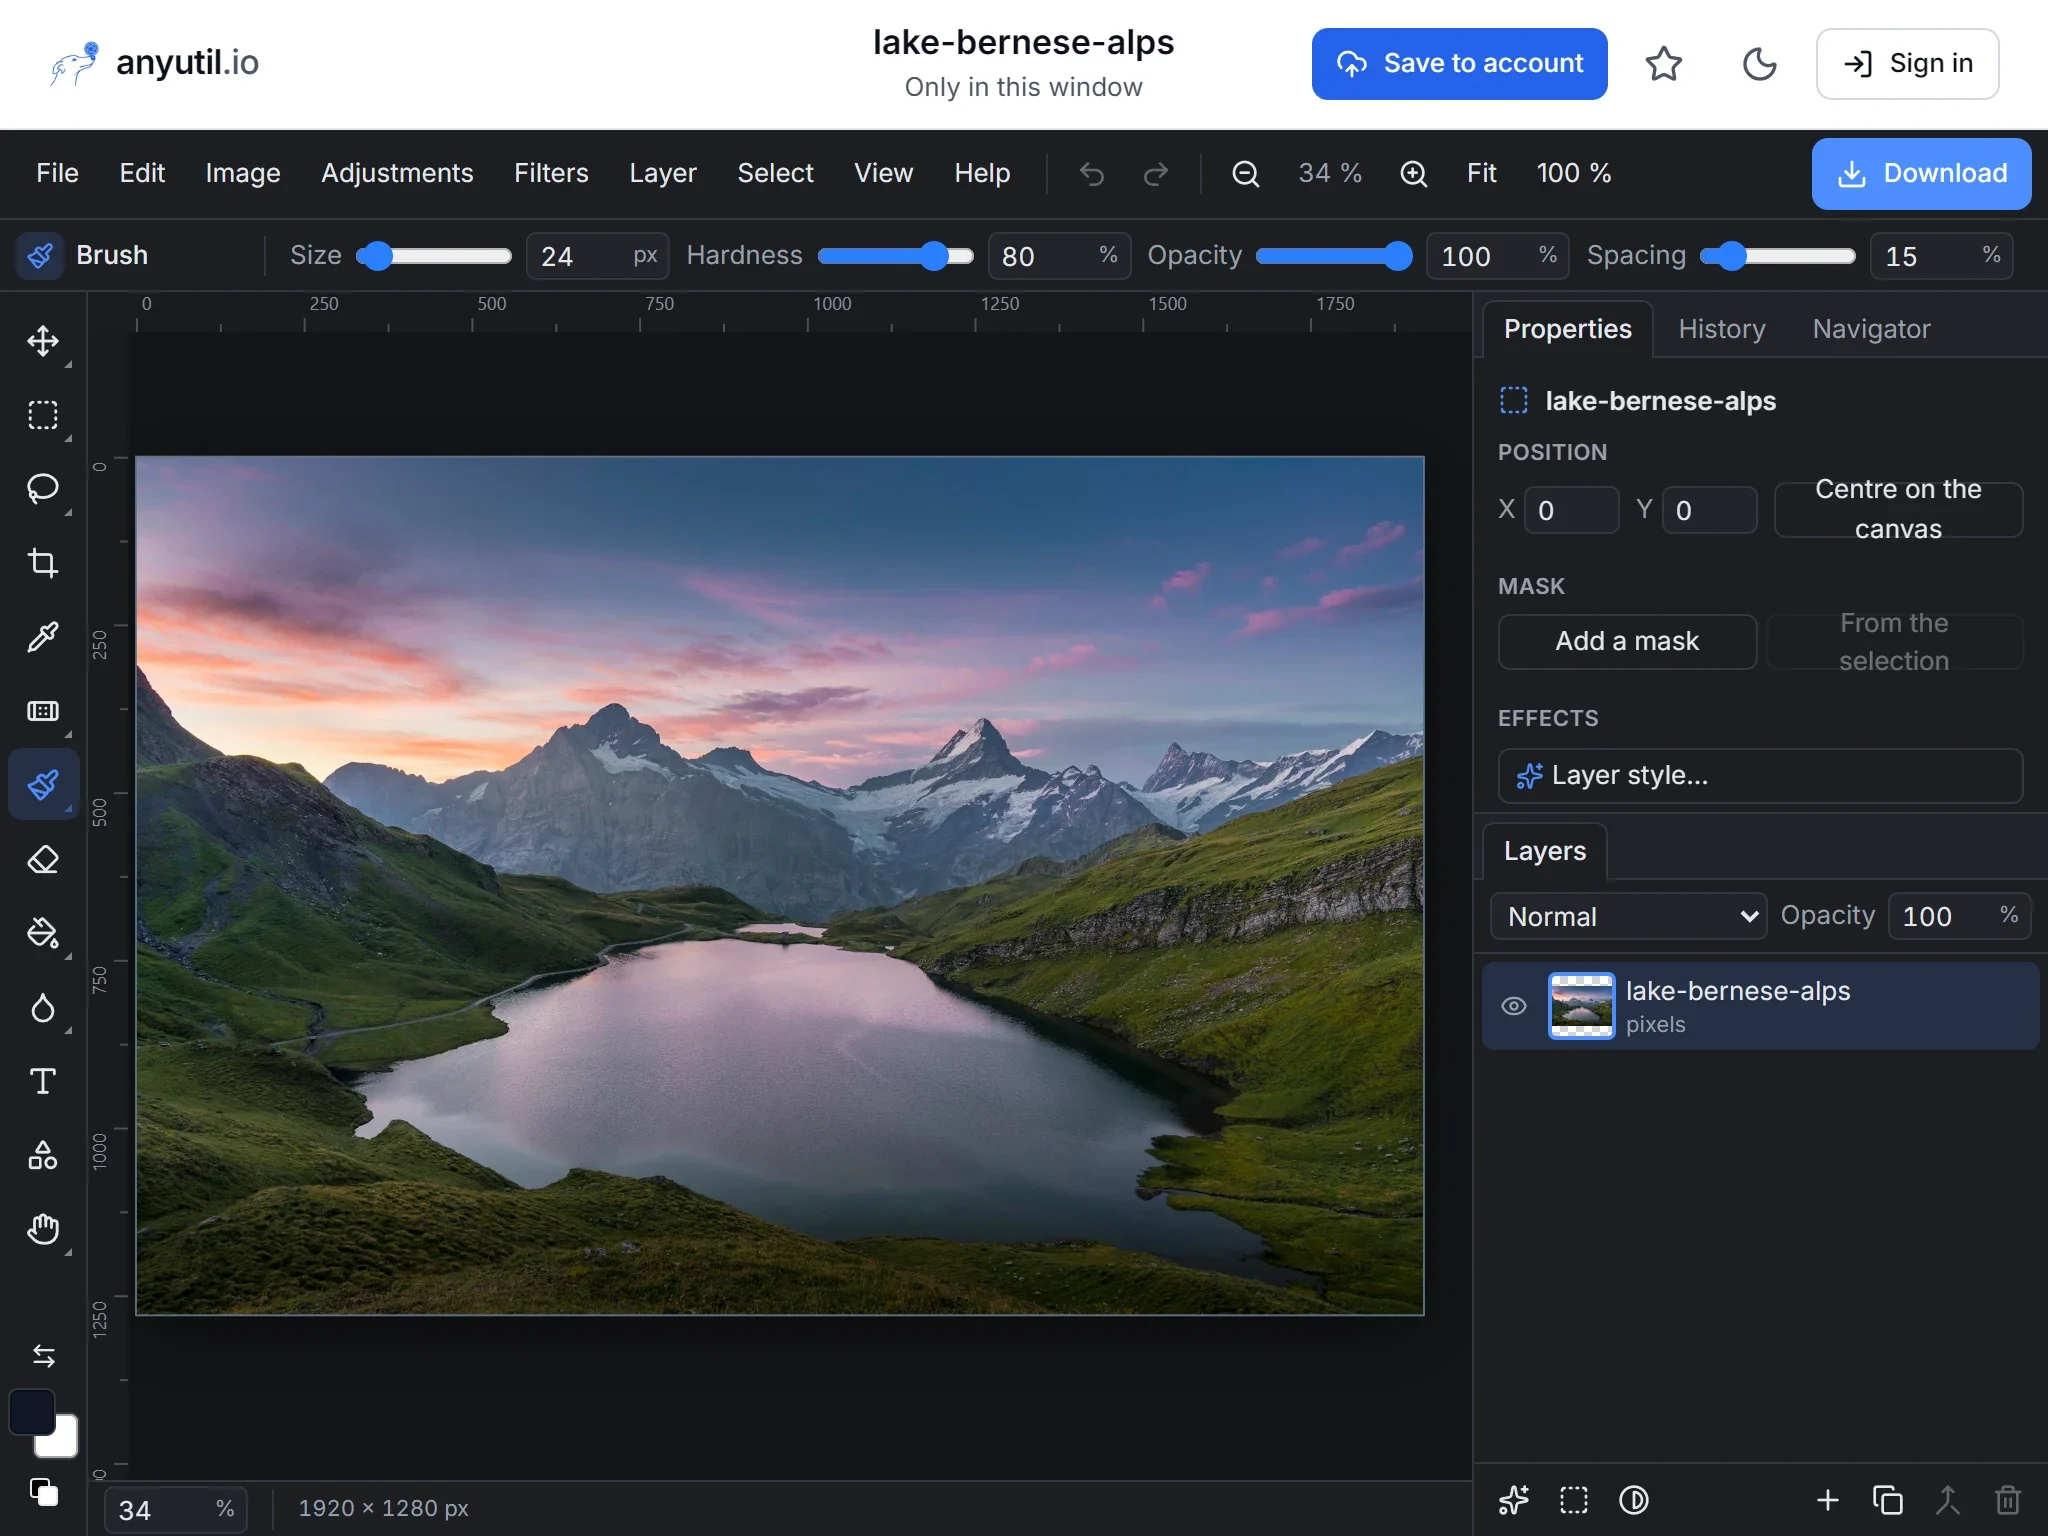Add adjustment layer half-circle icon
The height and width of the screenshot is (1536, 2048).
1634,1500
